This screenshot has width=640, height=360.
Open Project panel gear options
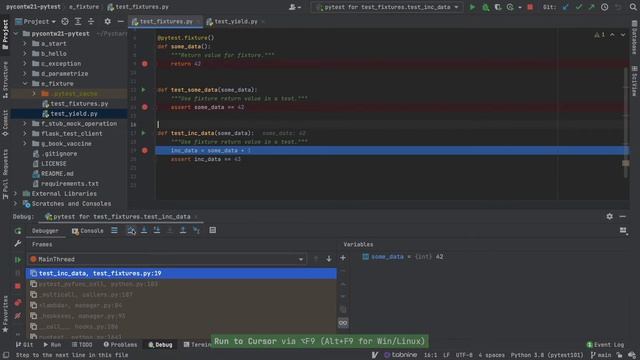(107, 21)
